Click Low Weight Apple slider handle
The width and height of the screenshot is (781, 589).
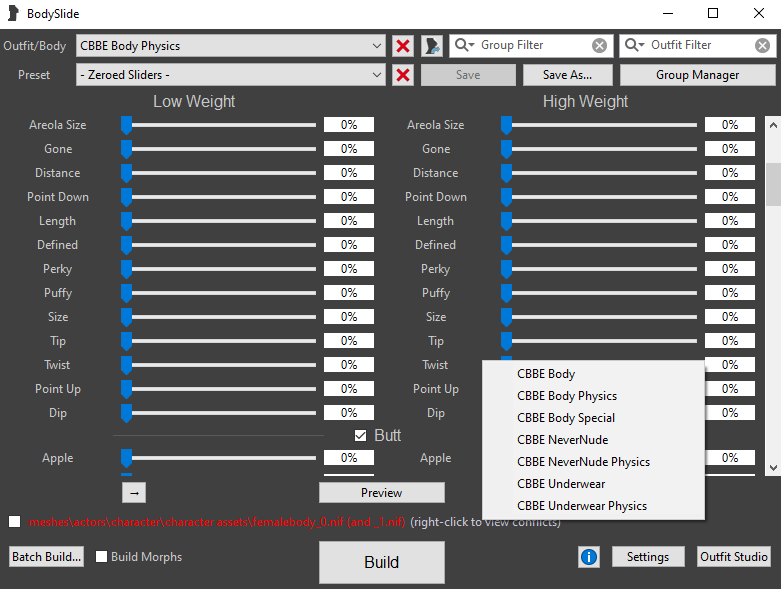point(127,458)
